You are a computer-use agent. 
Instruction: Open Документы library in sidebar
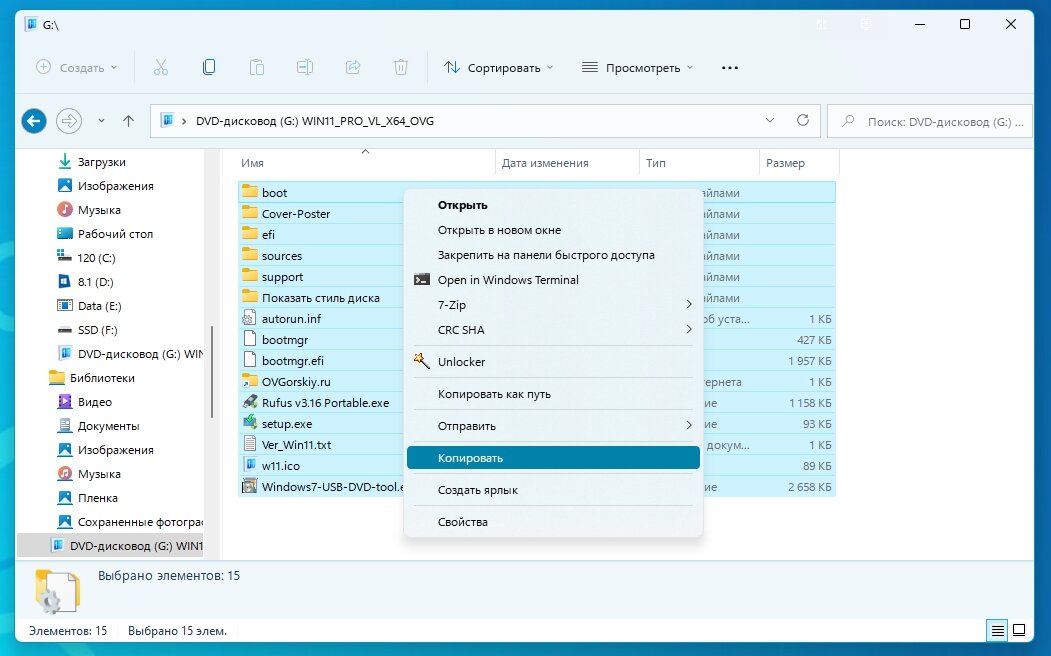(109, 425)
